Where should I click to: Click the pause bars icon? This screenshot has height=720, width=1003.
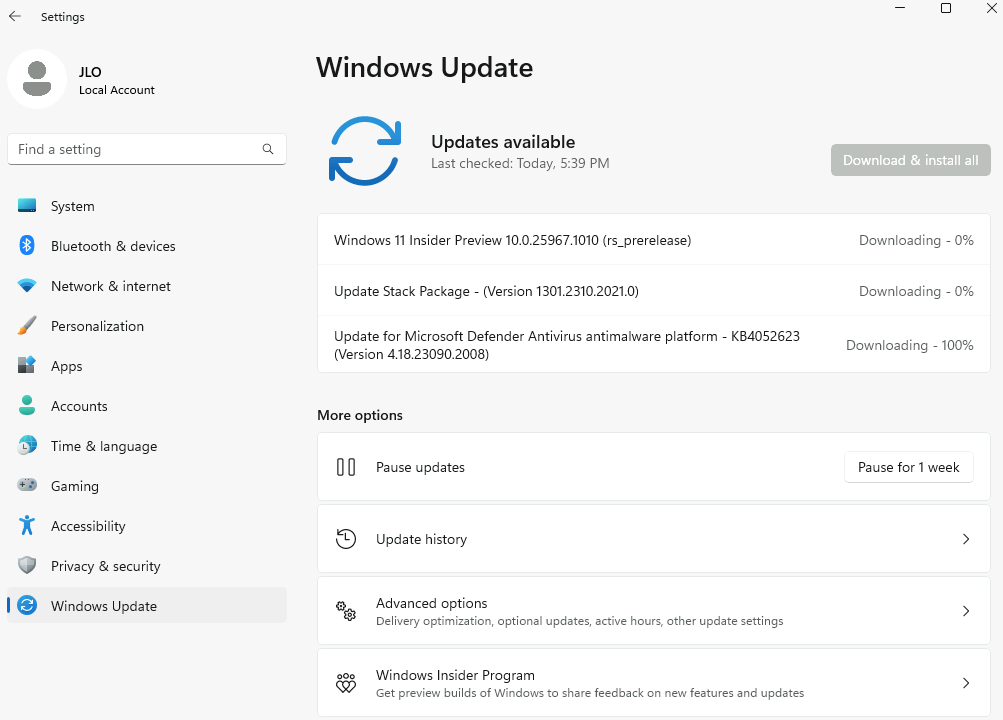346,467
